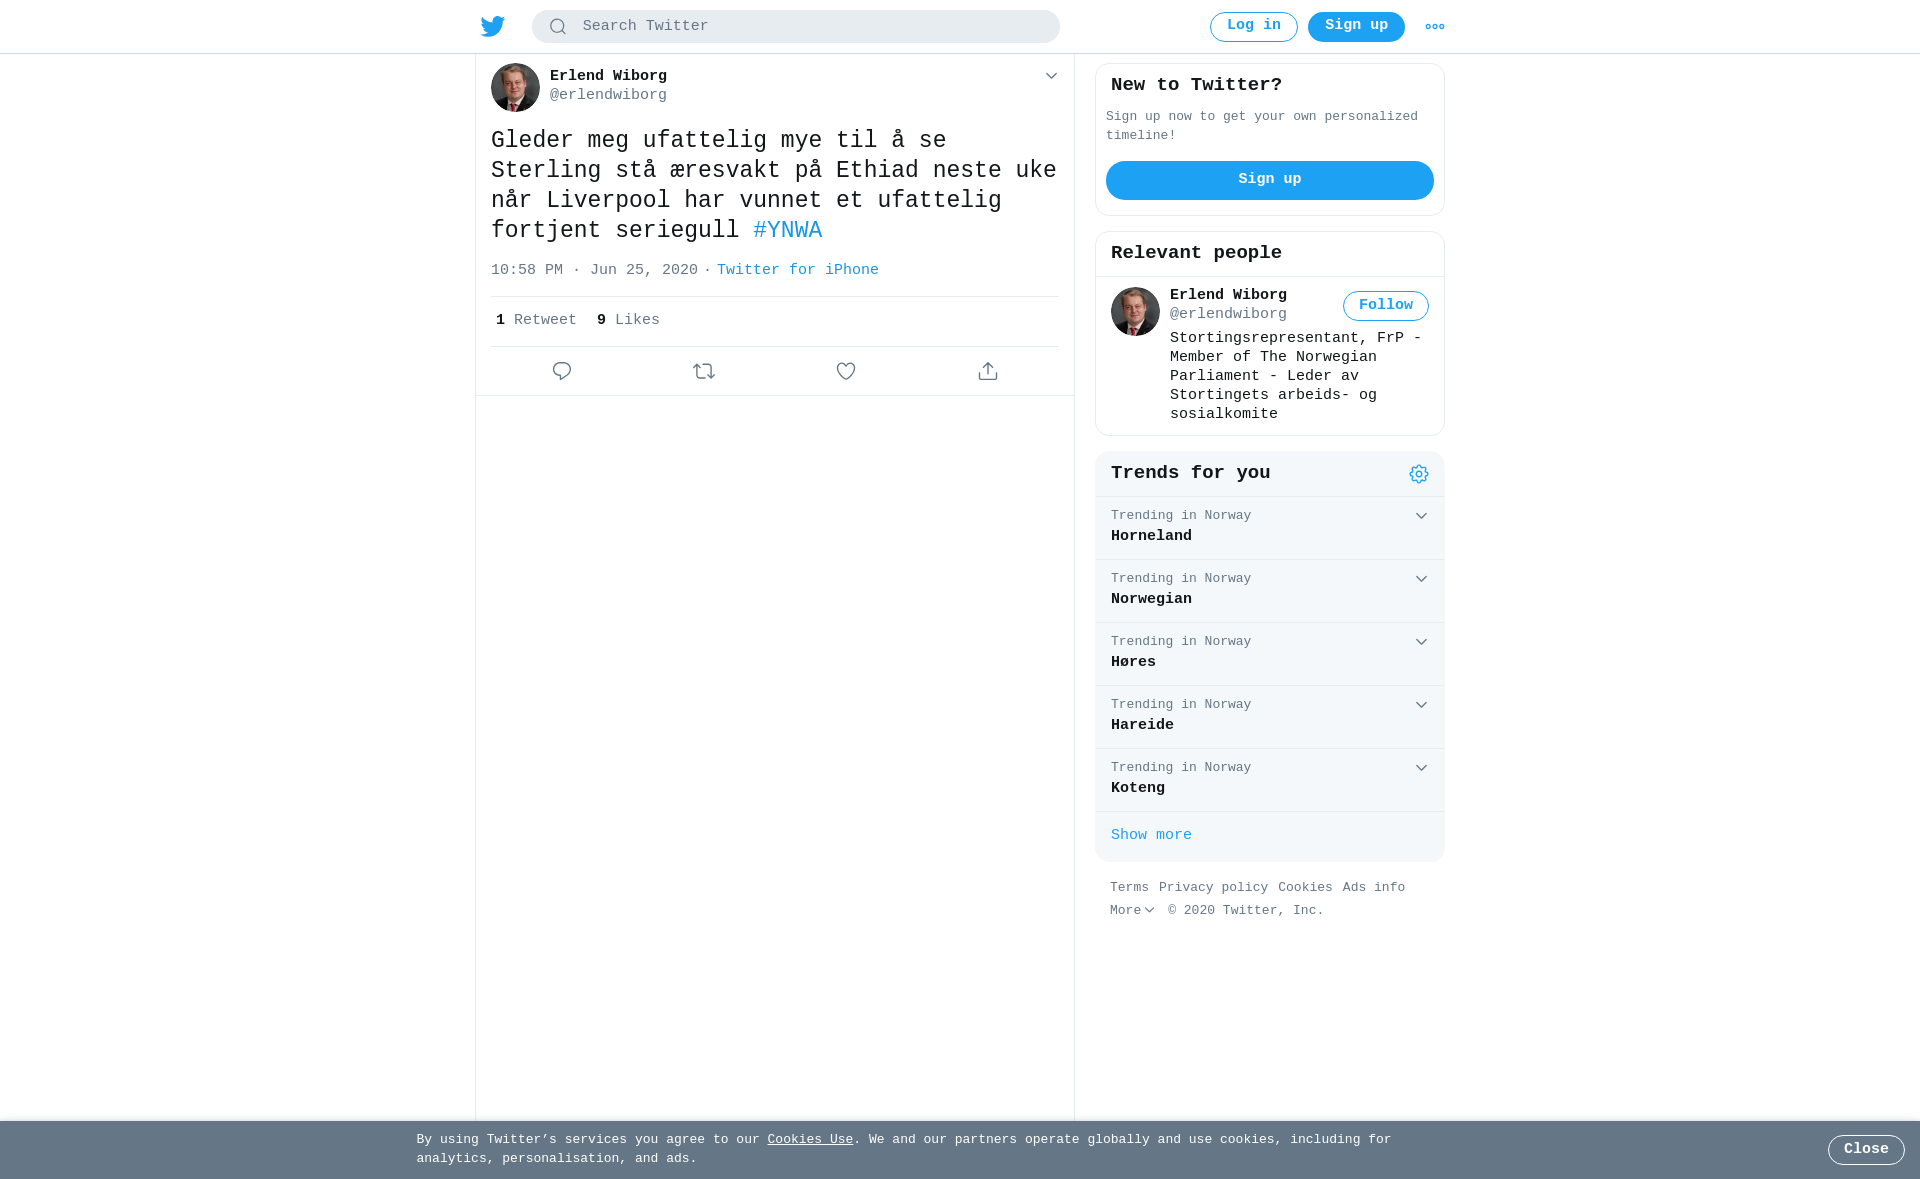Image resolution: width=1920 pixels, height=1179 pixels.
Task: Open the chevron next to Horneland trend
Action: 1421,516
